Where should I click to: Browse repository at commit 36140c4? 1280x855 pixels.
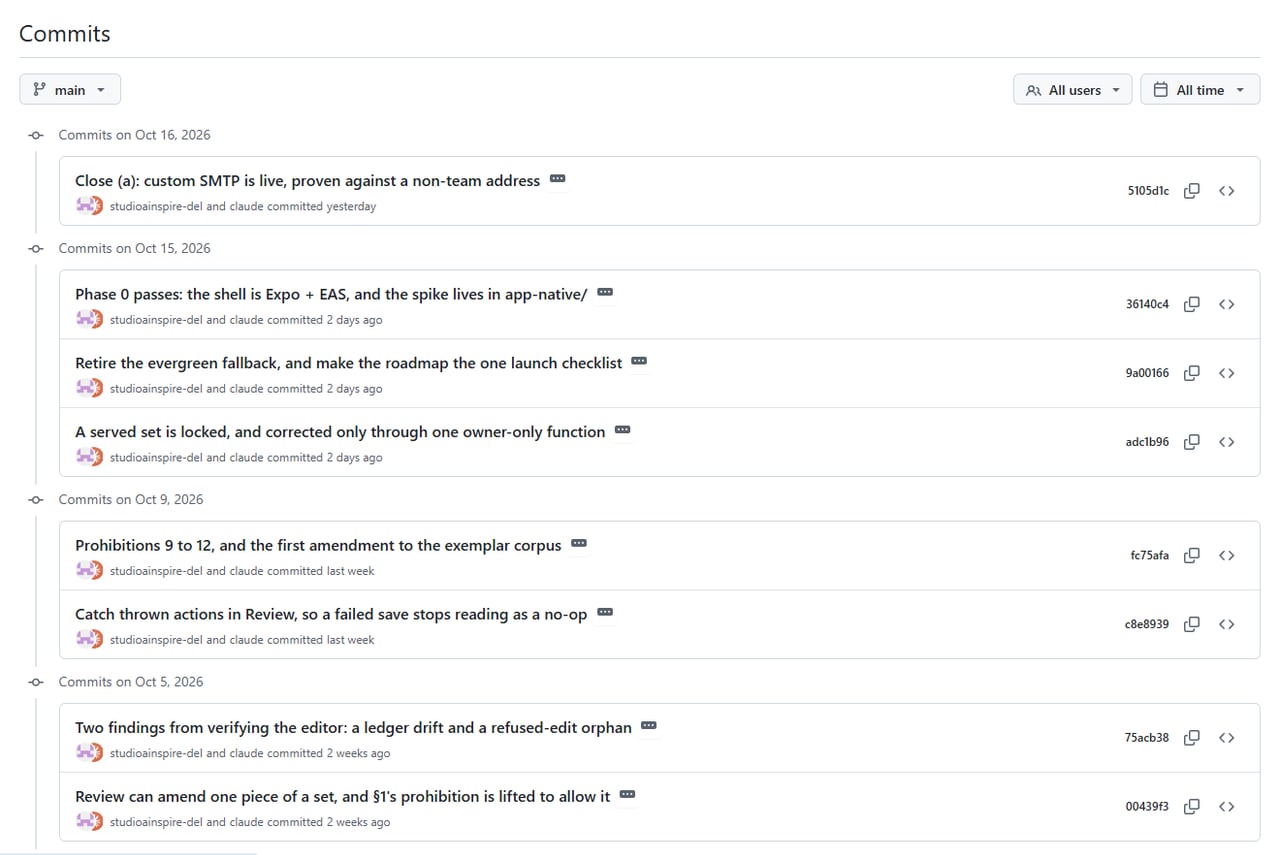pos(1227,304)
